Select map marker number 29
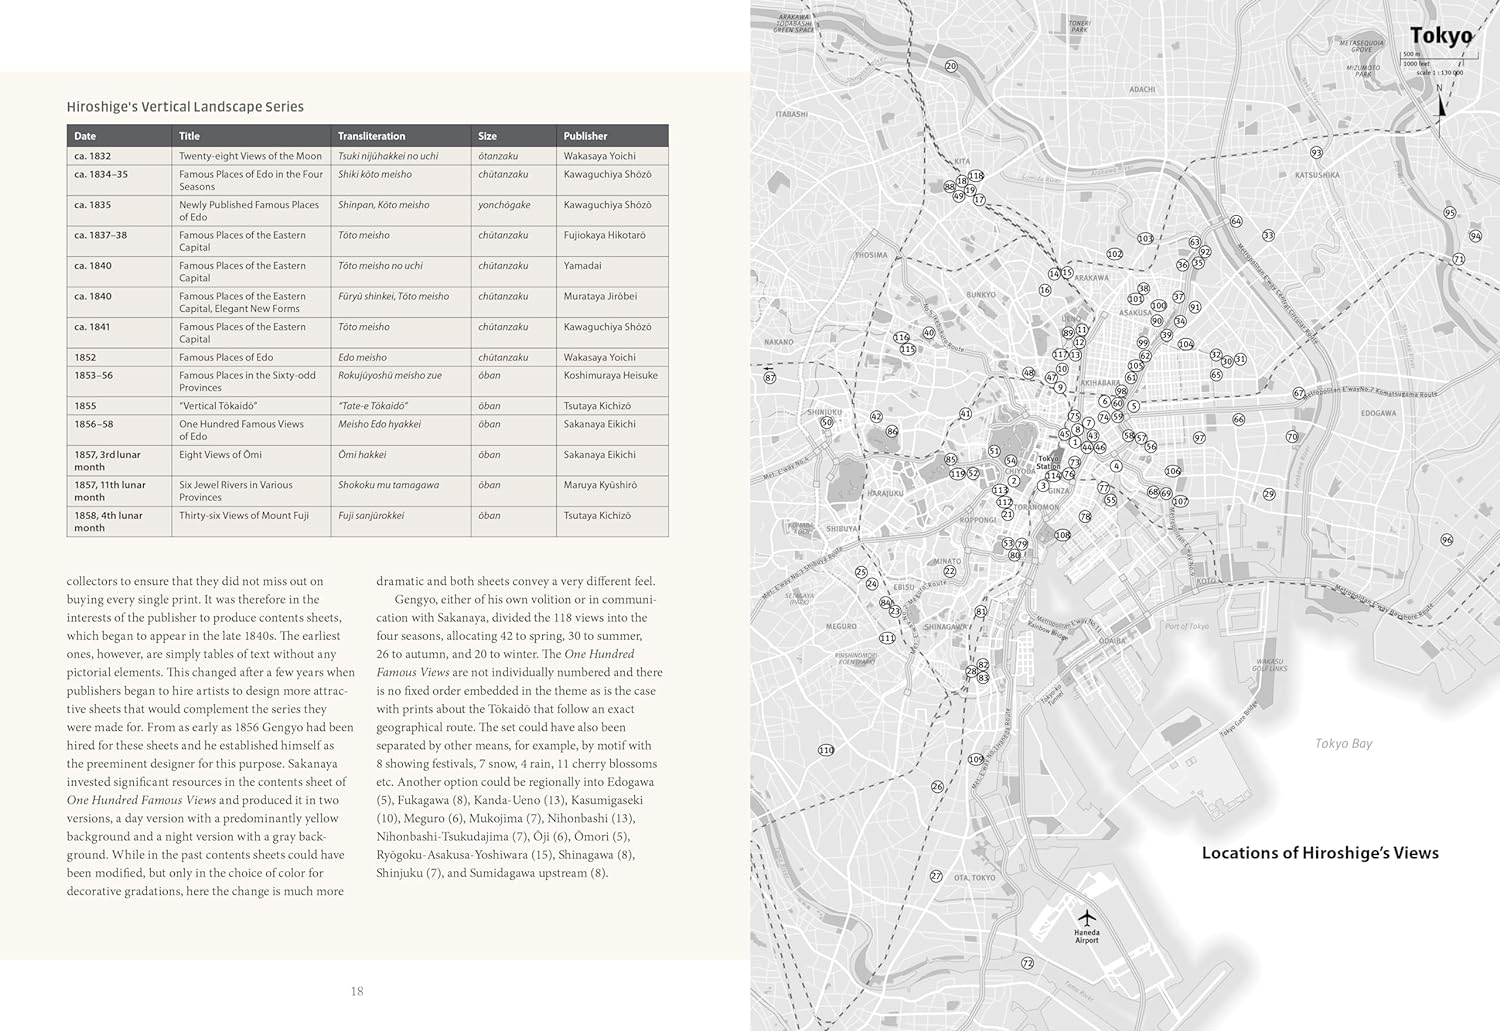Image resolution: width=1500 pixels, height=1031 pixels. 1269,494
